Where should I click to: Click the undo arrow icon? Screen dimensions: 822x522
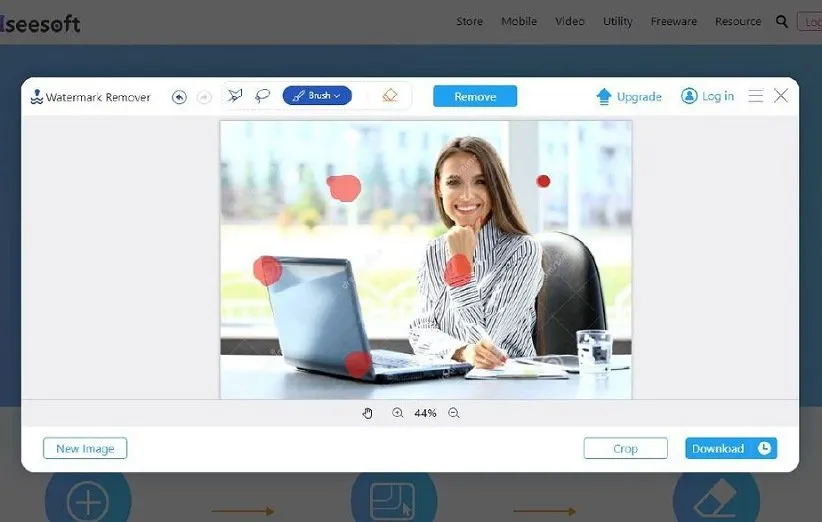[x=179, y=97]
